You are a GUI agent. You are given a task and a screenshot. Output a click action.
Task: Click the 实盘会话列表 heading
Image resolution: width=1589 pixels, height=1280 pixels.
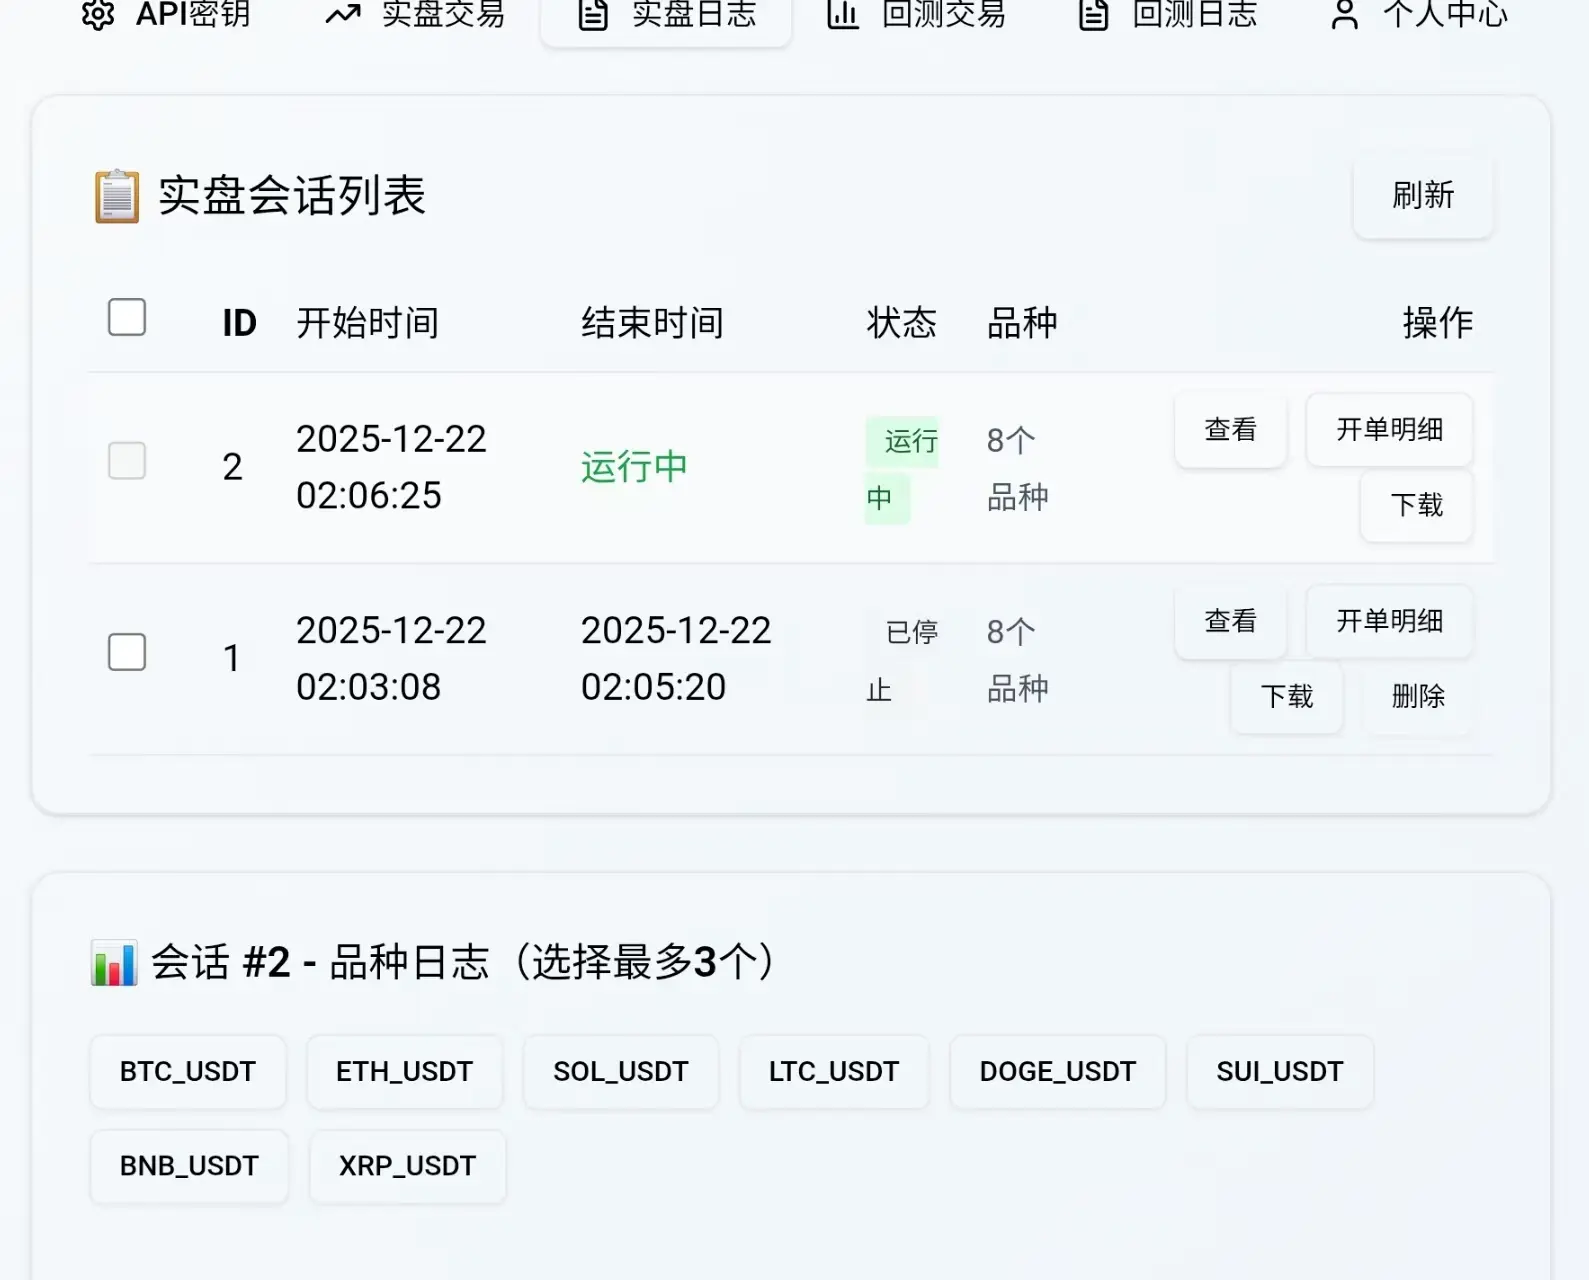tap(292, 196)
